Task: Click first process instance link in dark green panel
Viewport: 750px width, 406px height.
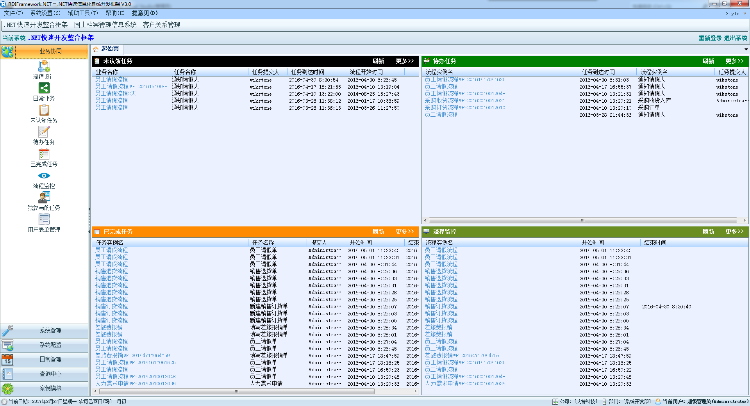Action: (x=464, y=80)
